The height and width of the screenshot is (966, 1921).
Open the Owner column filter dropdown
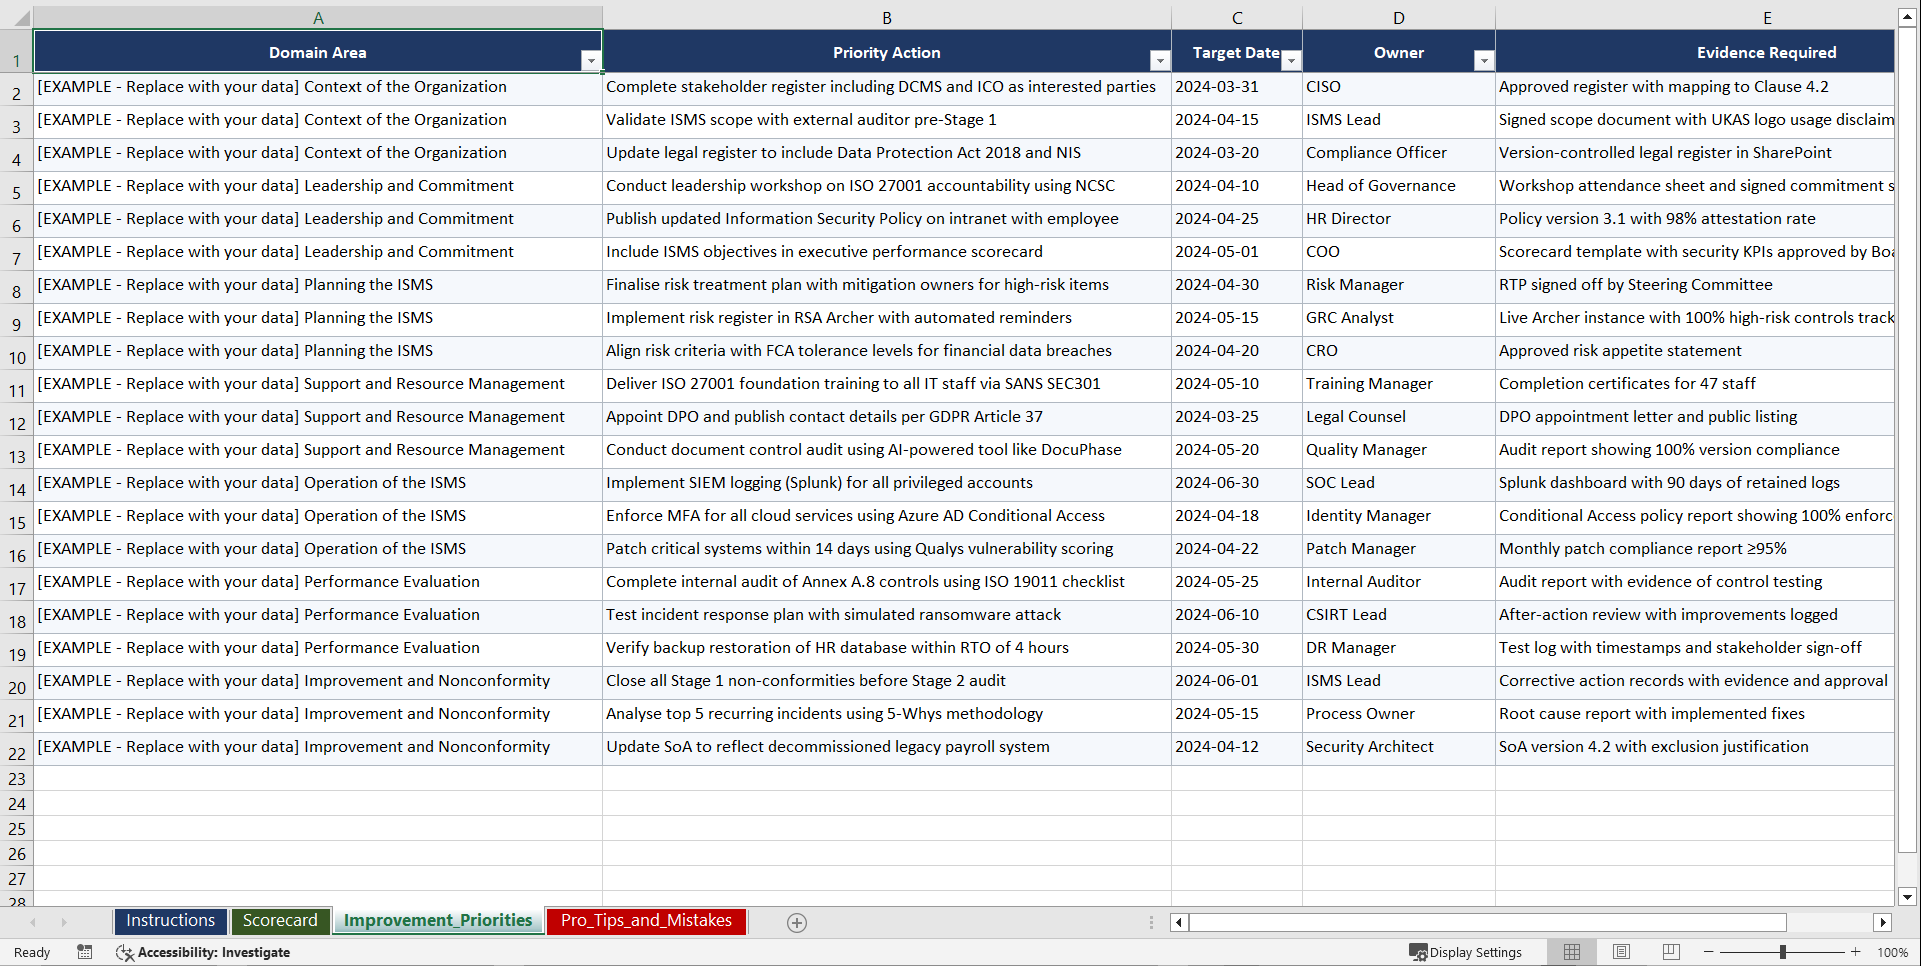pyautogui.click(x=1484, y=60)
